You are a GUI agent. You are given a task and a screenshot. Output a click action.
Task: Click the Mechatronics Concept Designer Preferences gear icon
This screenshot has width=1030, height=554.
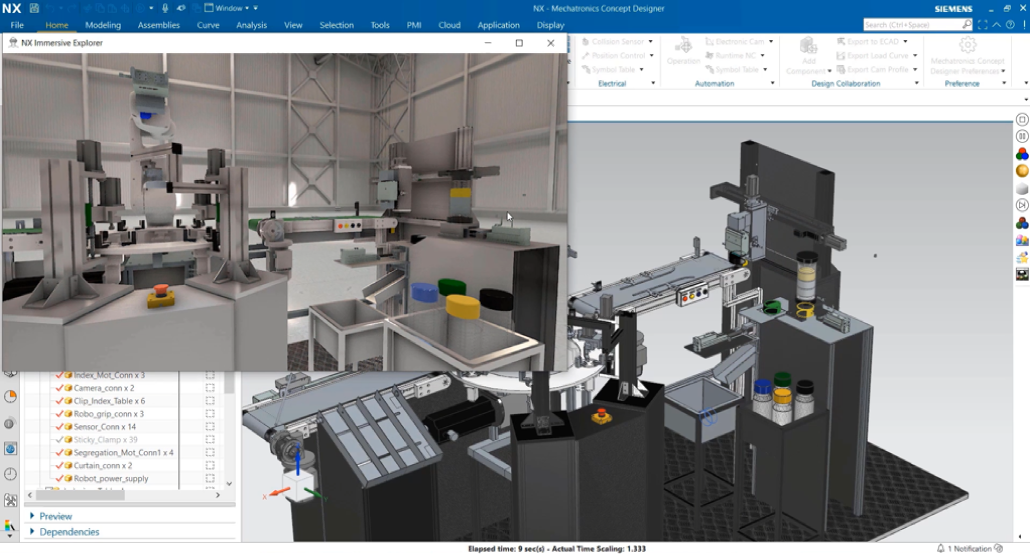967,45
